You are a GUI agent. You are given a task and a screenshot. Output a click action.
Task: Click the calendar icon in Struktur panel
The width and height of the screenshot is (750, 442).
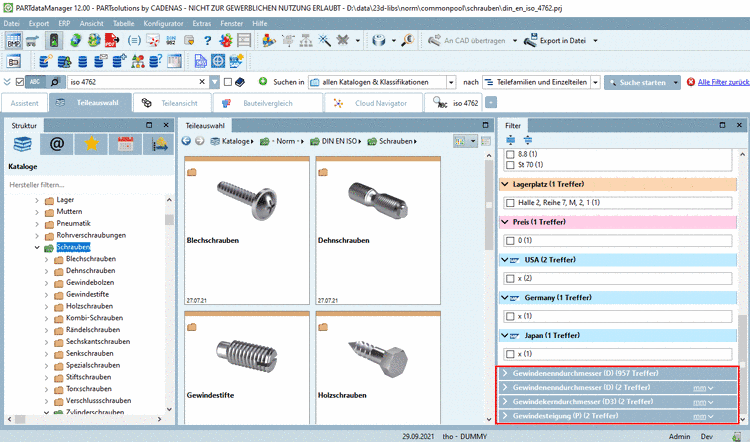(x=126, y=144)
